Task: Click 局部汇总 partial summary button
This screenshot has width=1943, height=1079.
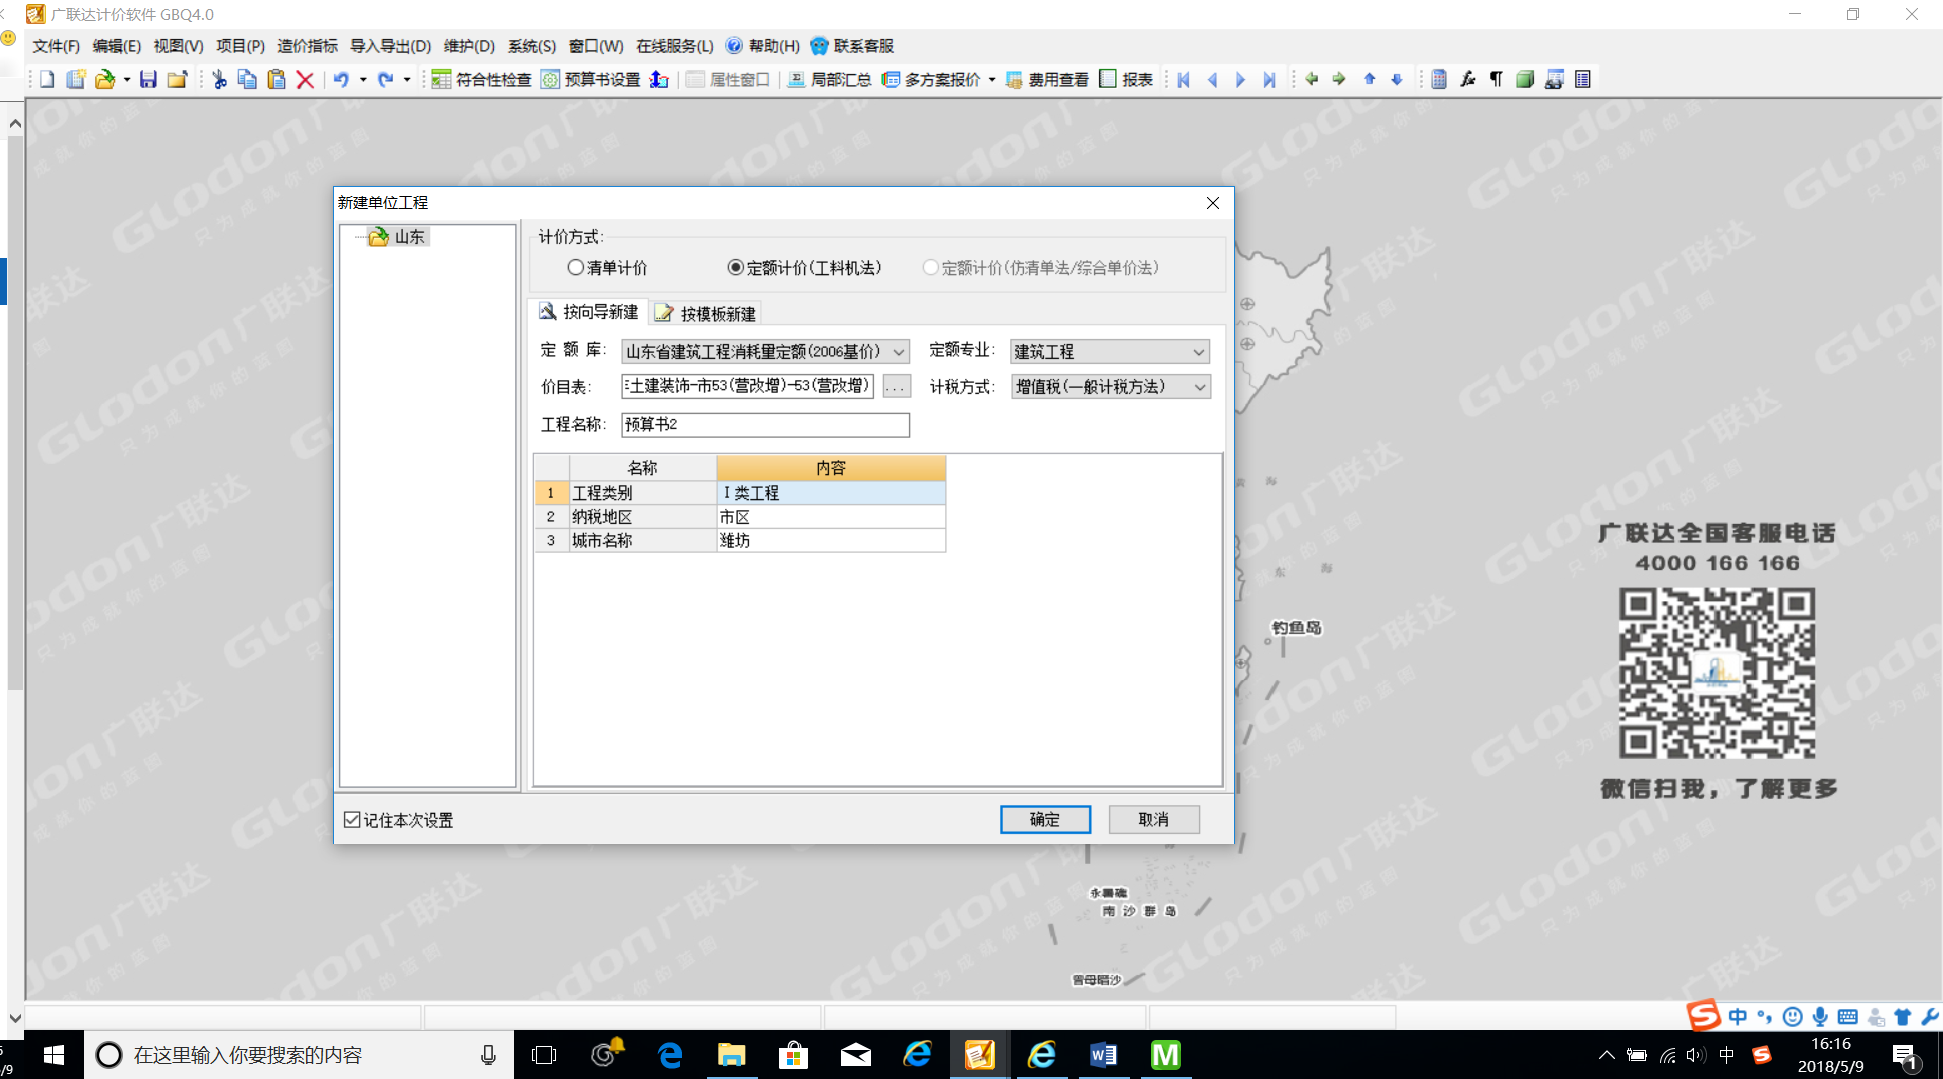Action: point(829,80)
